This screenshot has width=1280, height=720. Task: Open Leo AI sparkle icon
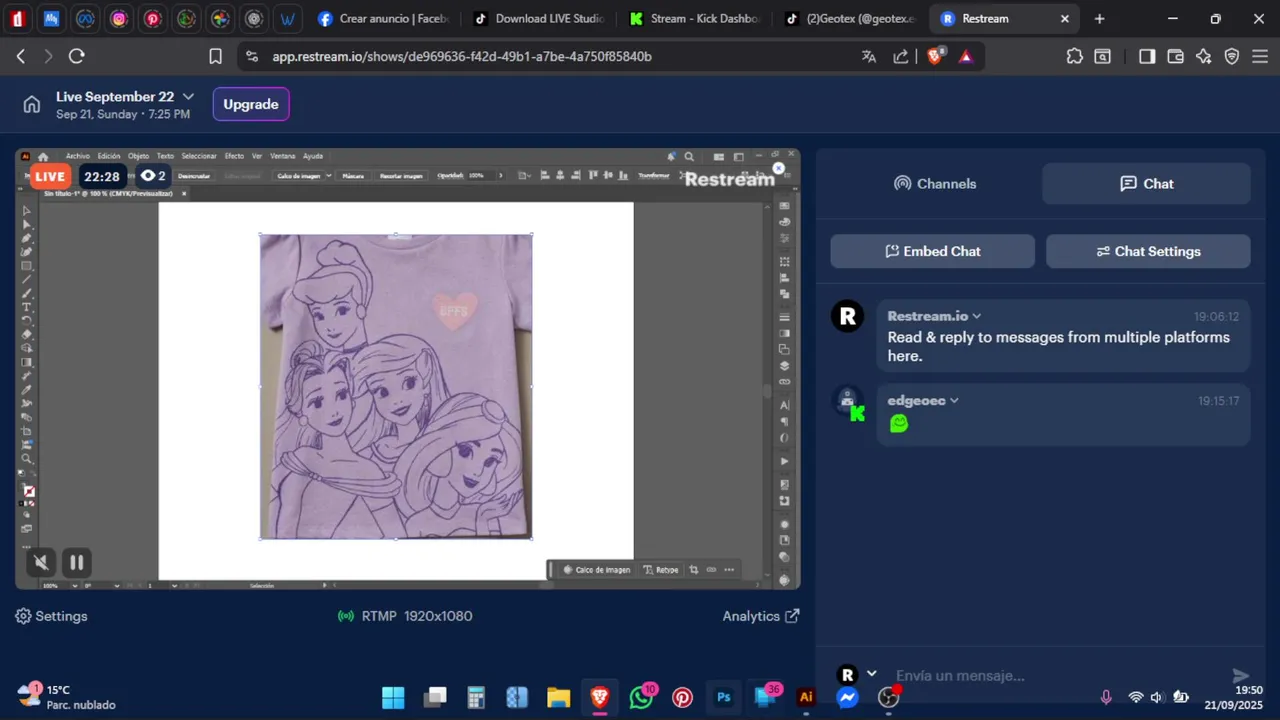tap(1204, 56)
